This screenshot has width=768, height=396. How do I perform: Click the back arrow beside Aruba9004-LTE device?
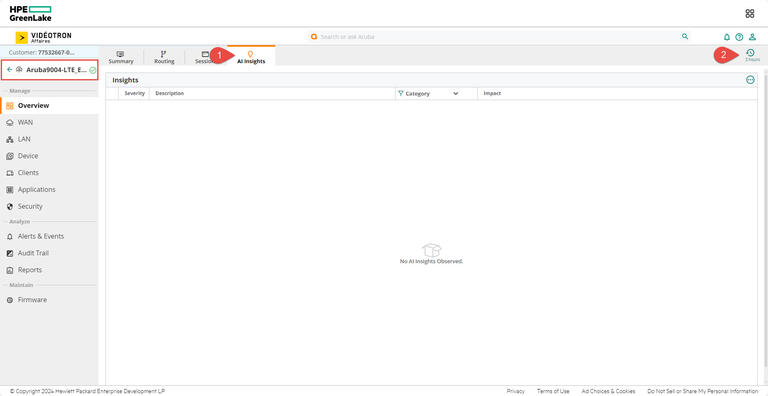[10, 70]
